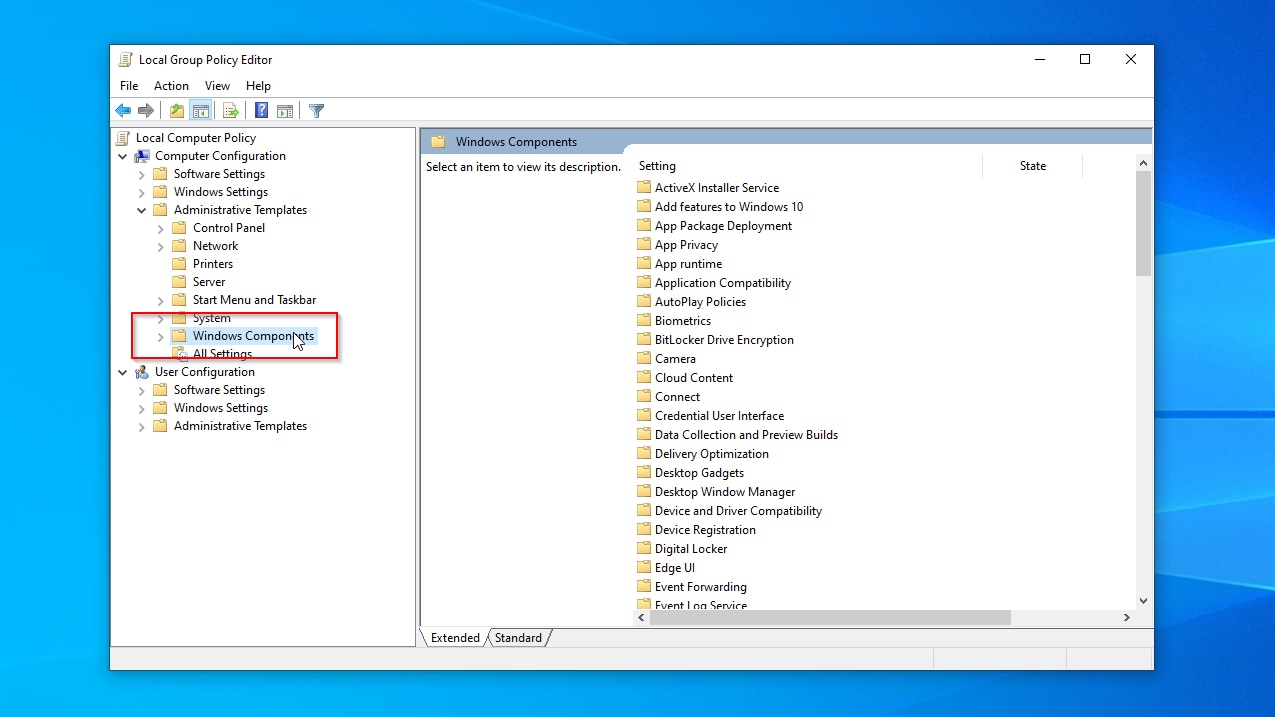Open the Help menu
The width and height of the screenshot is (1275, 717).
[x=258, y=86]
